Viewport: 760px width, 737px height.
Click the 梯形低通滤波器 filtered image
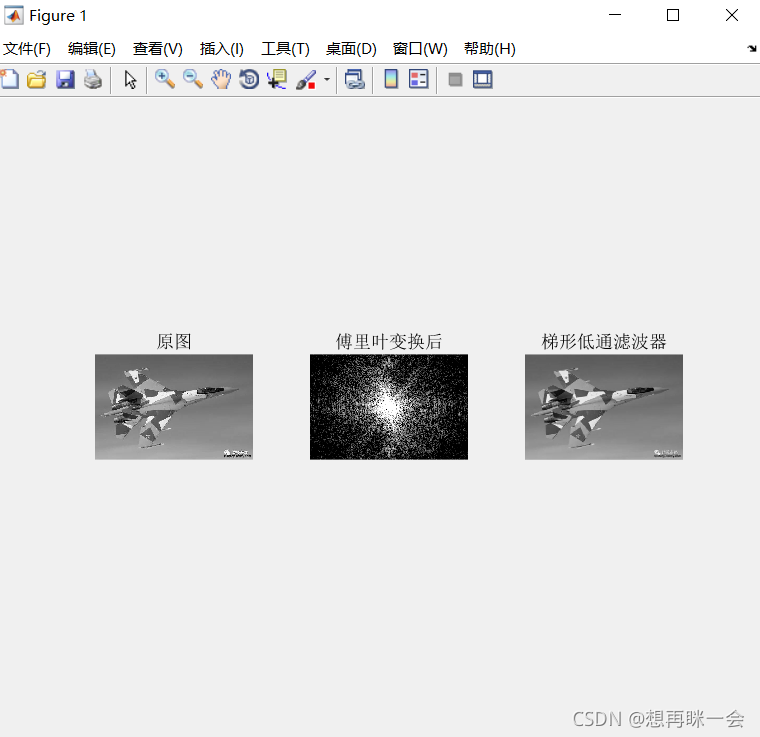click(604, 407)
